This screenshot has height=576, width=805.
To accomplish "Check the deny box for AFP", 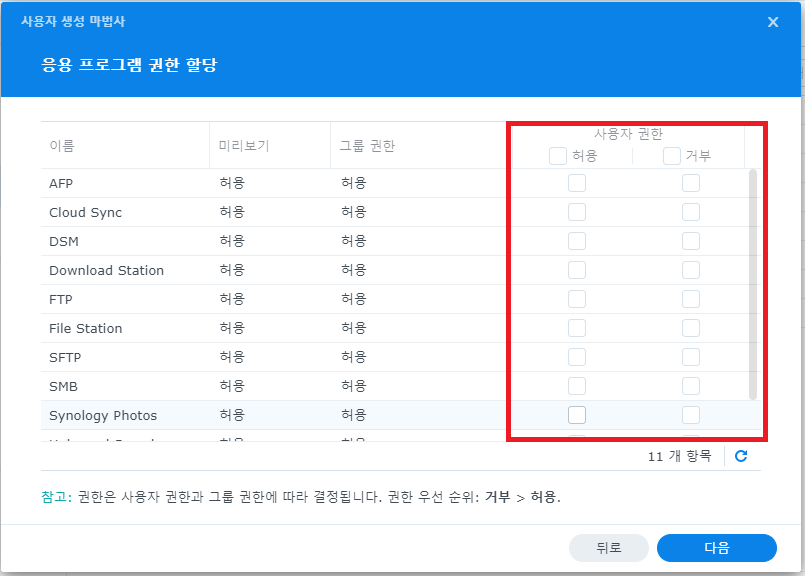I will coord(691,183).
